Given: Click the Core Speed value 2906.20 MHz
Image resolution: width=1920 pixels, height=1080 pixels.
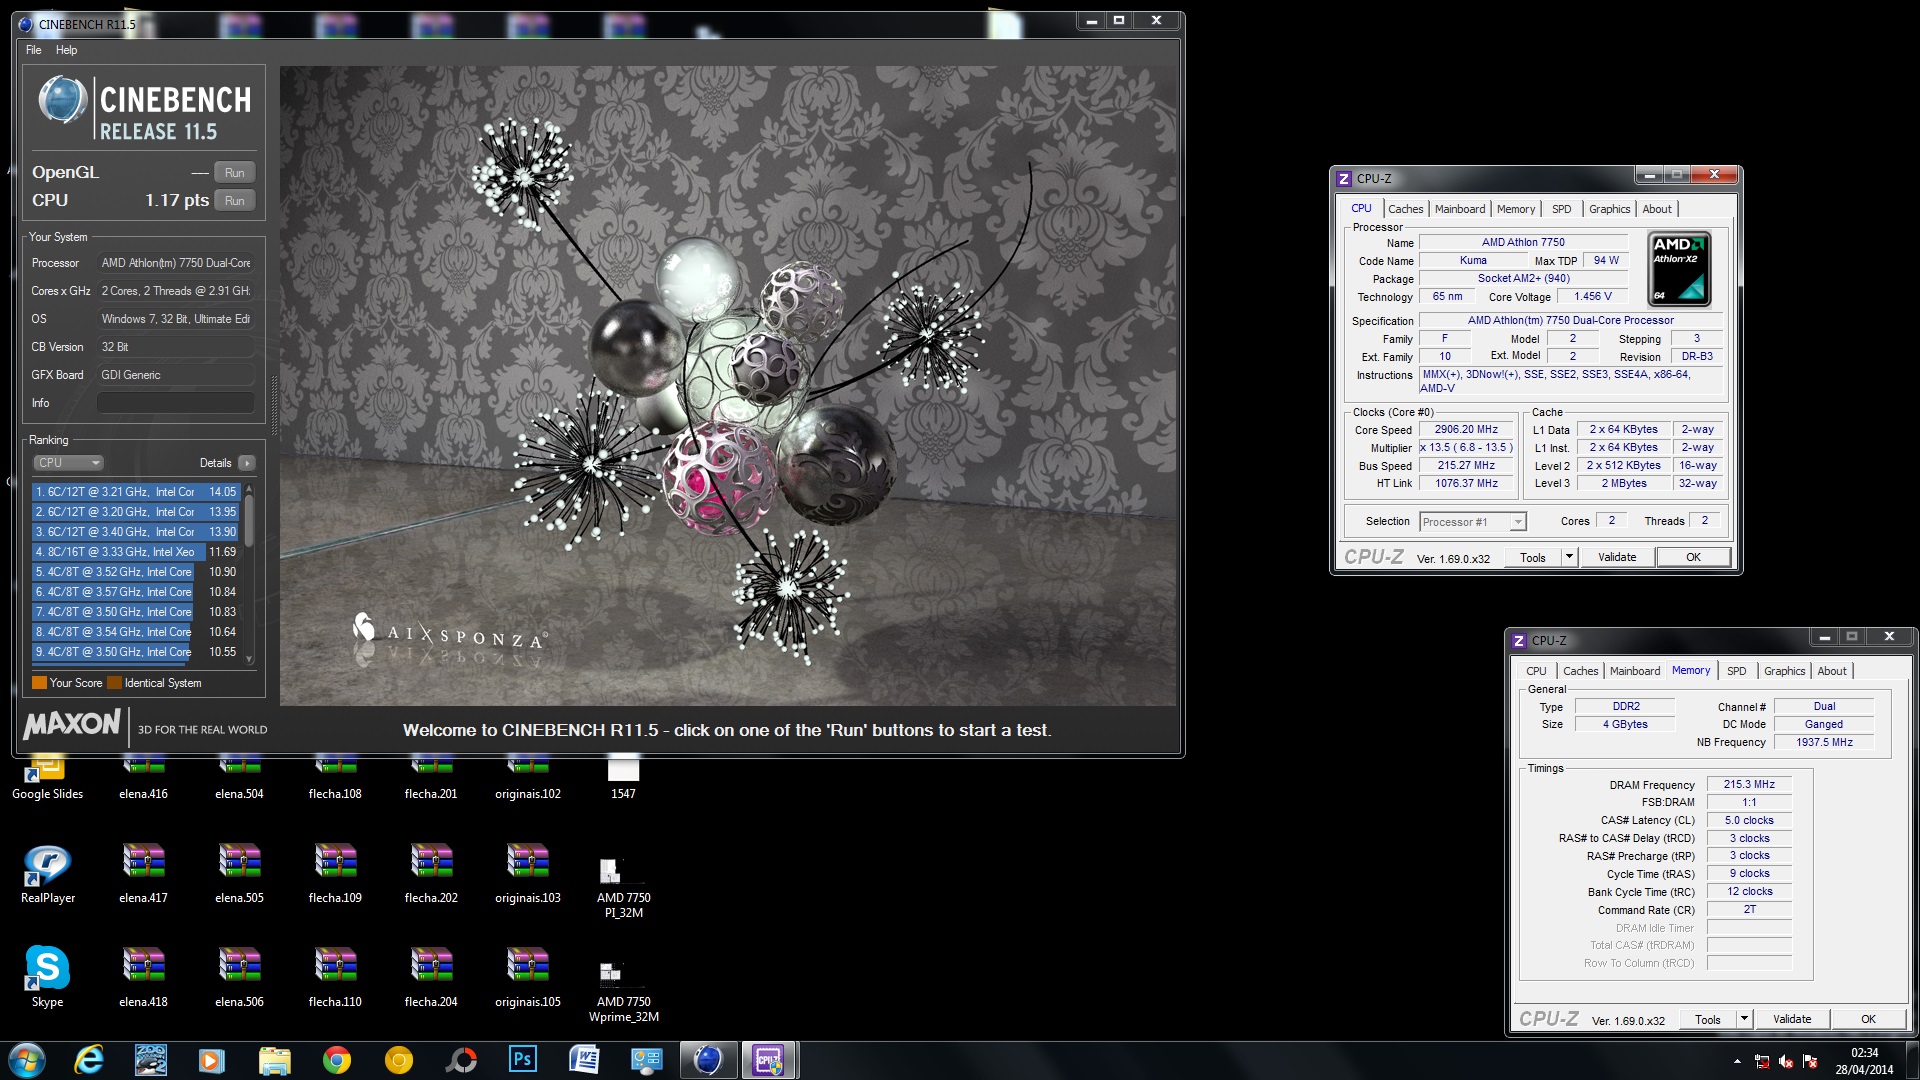Looking at the screenshot, I should [x=1467, y=430].
